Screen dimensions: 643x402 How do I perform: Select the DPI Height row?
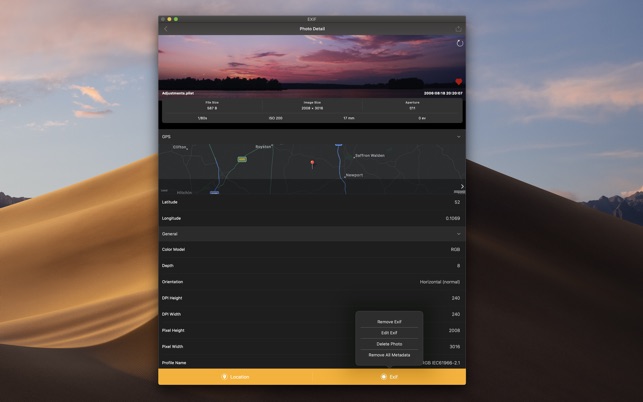point(312,298)
